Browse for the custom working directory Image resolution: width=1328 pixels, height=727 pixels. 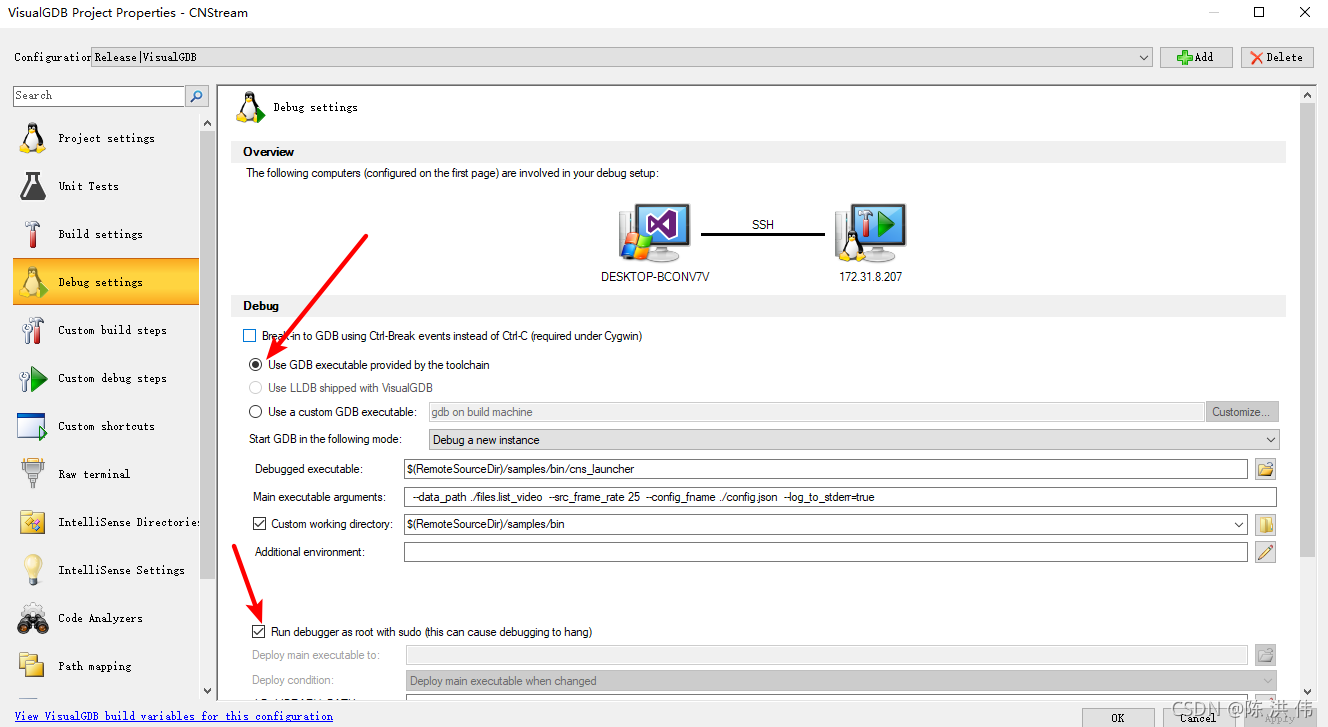coord(1265,524)
